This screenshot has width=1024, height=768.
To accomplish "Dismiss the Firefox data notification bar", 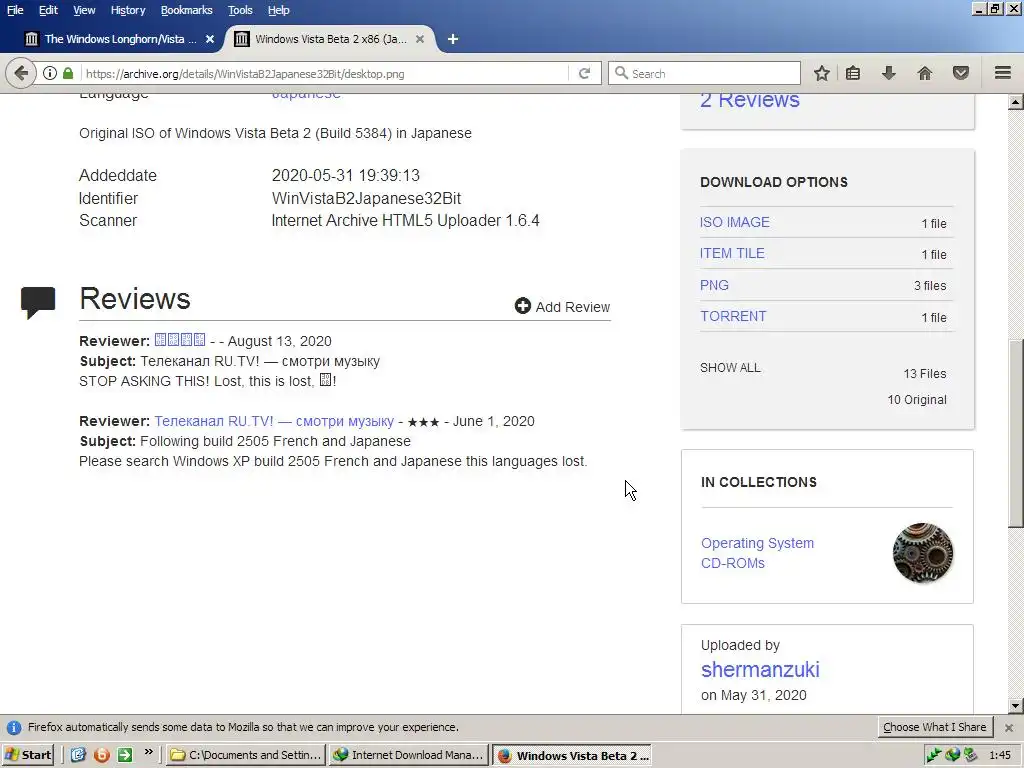I will (1009, 728).
